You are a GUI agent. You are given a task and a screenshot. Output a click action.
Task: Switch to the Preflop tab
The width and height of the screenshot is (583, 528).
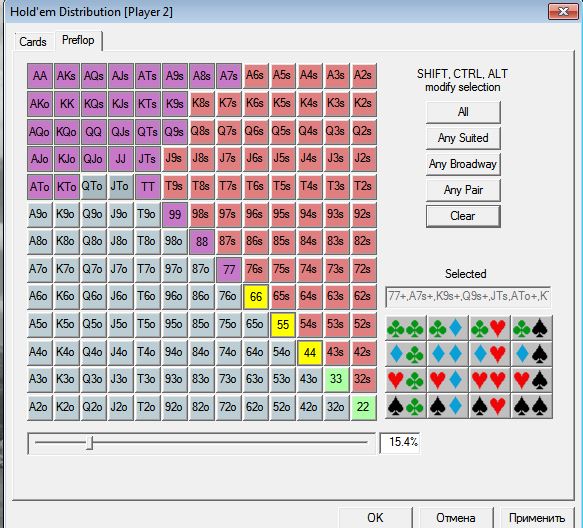tap(78, 40)
